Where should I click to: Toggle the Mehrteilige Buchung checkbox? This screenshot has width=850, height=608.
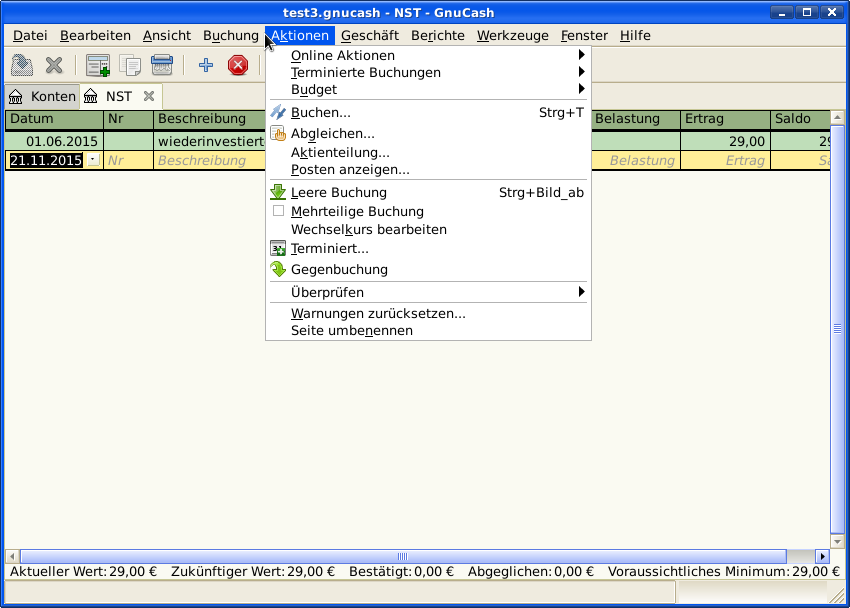279,211
